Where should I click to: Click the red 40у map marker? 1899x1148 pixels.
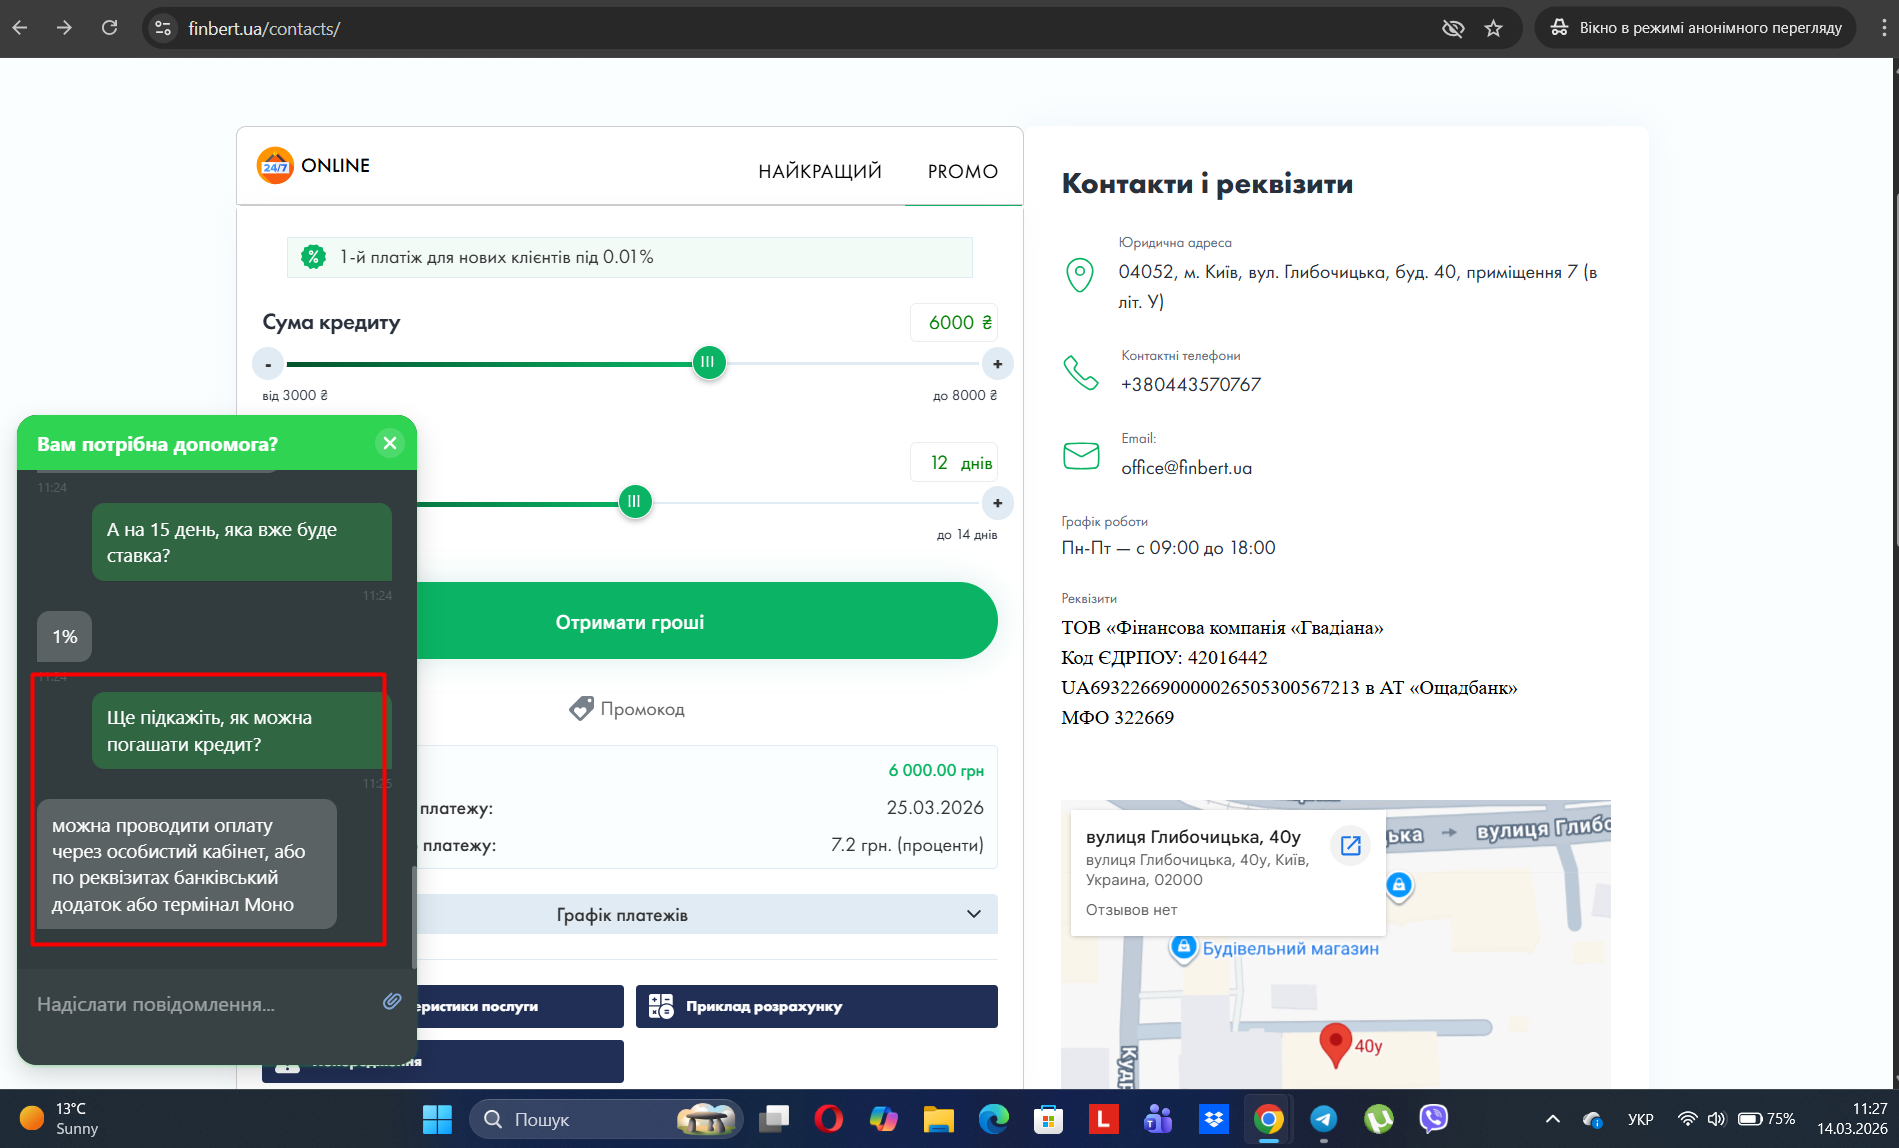click(1335, 1046)
